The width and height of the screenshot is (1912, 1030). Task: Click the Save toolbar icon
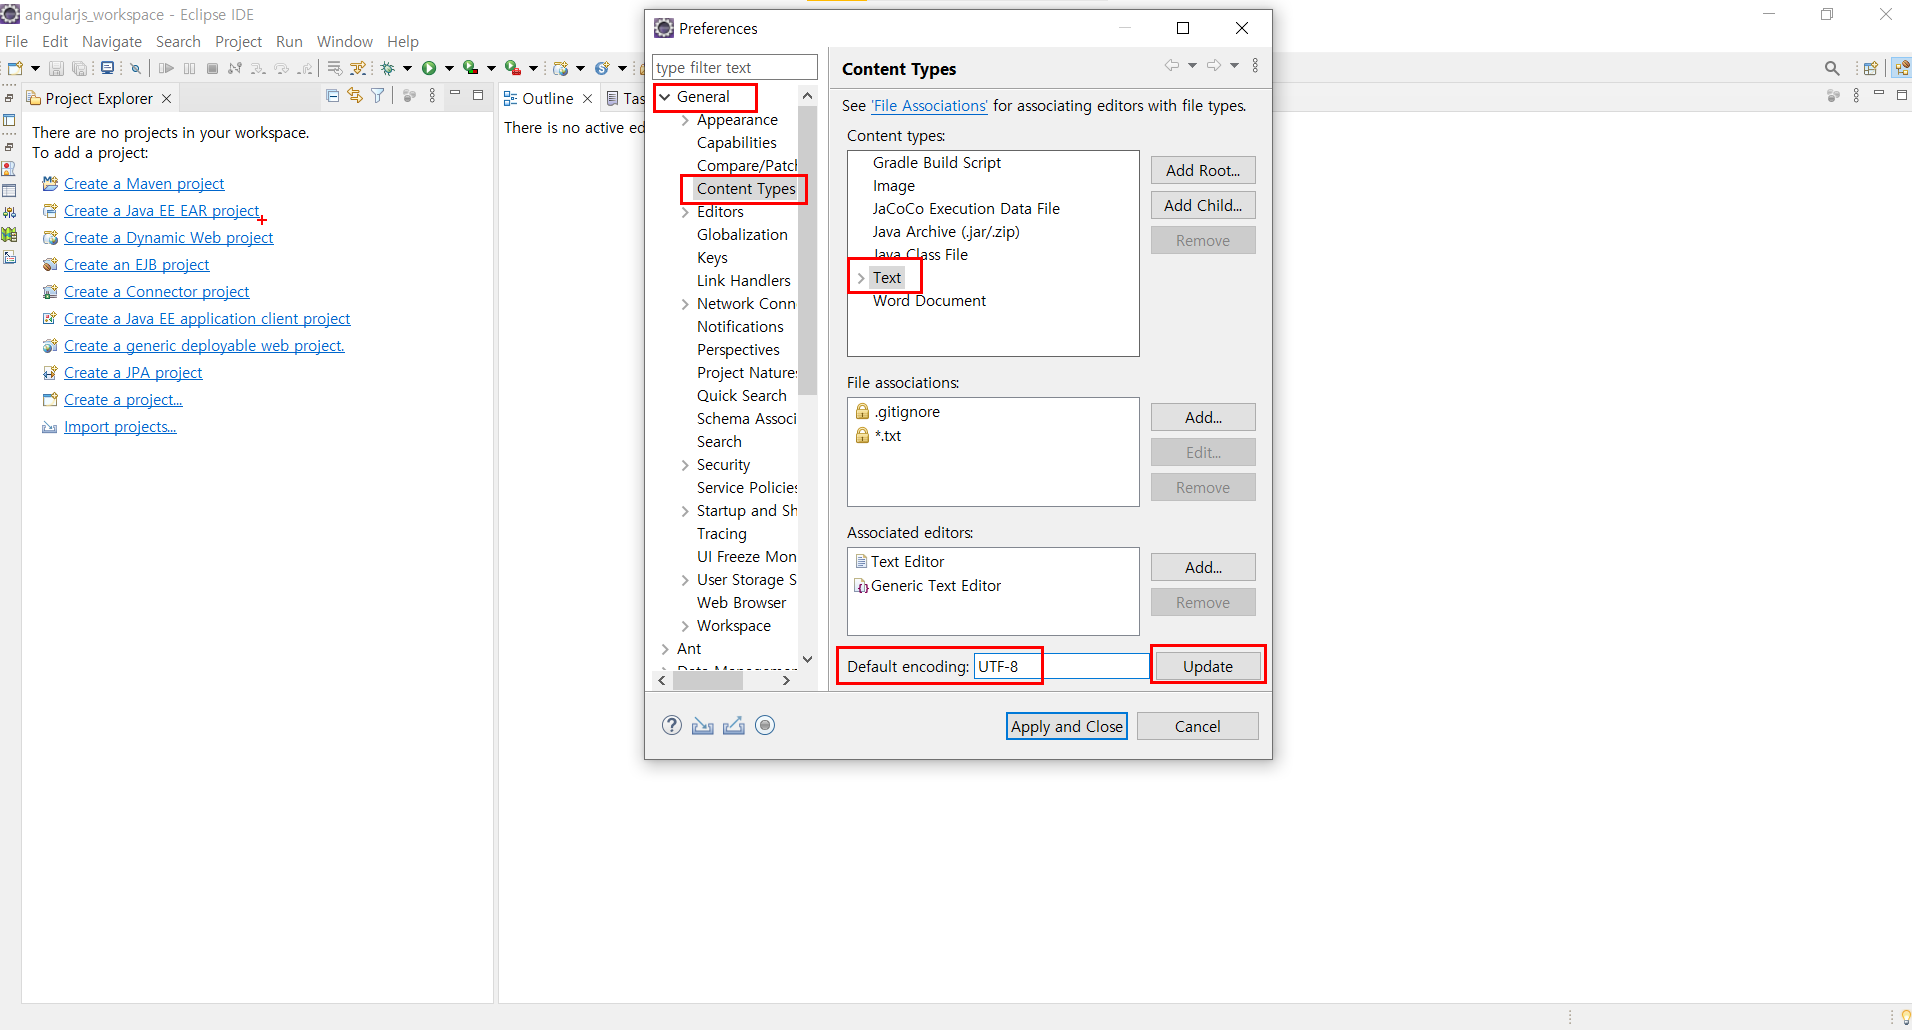tap(56, 68)
